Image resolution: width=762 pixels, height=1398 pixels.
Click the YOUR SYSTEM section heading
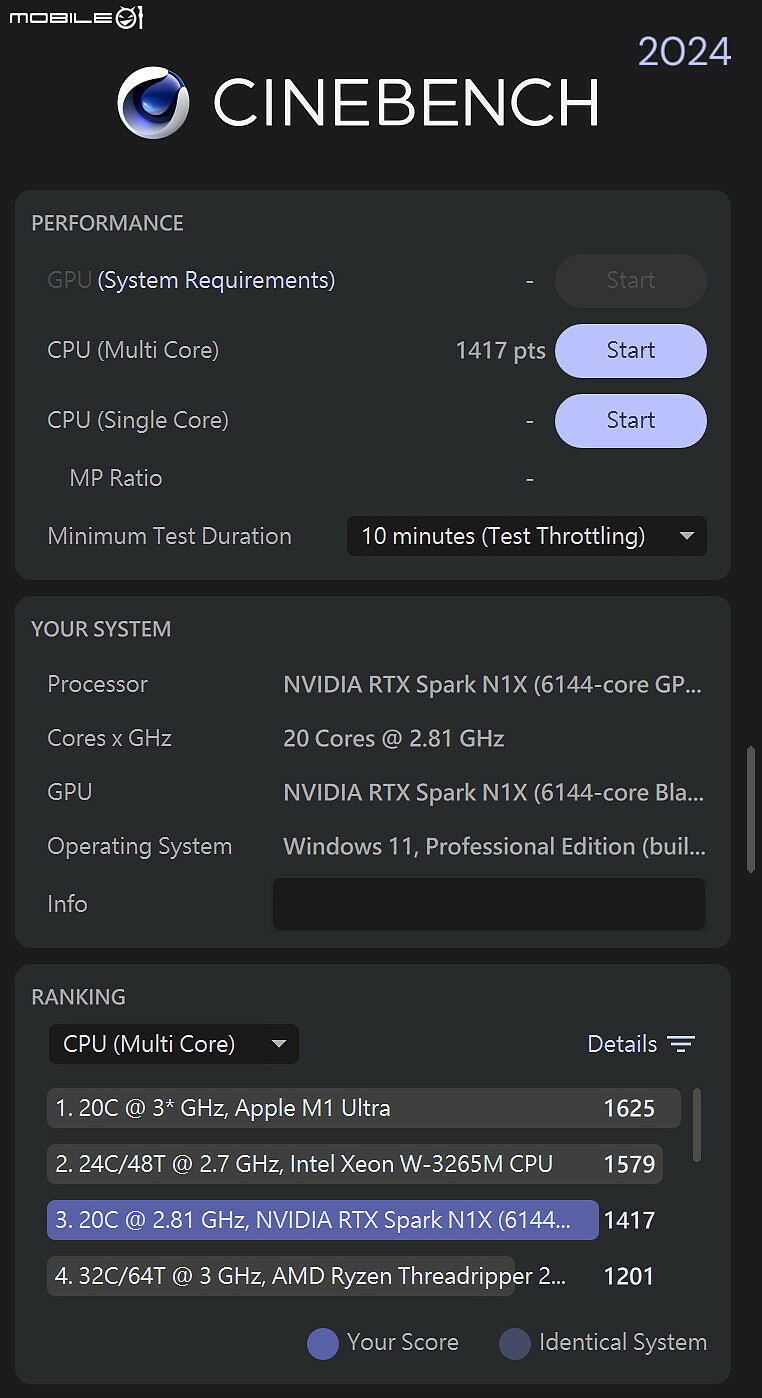[x=101, y=629]
